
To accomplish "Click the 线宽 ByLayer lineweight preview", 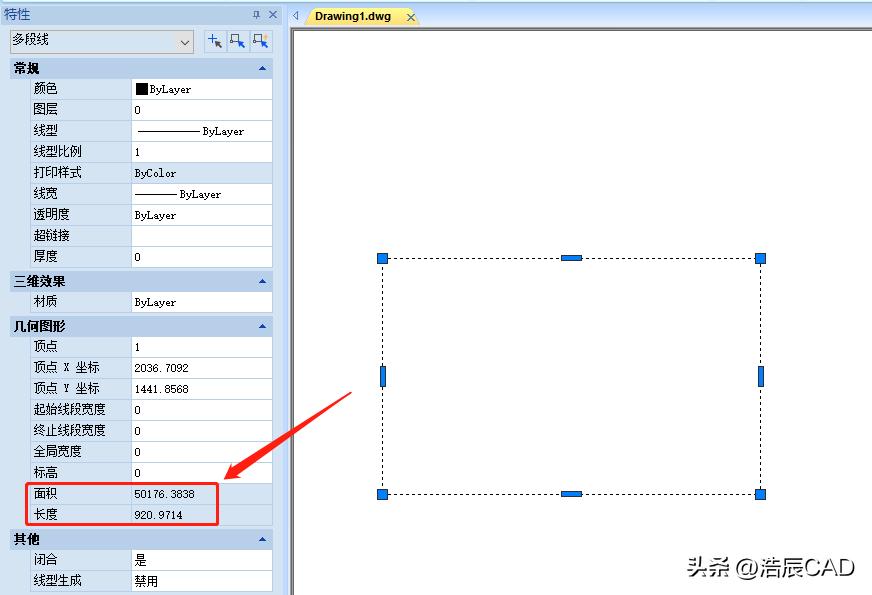I will (200, 193).
